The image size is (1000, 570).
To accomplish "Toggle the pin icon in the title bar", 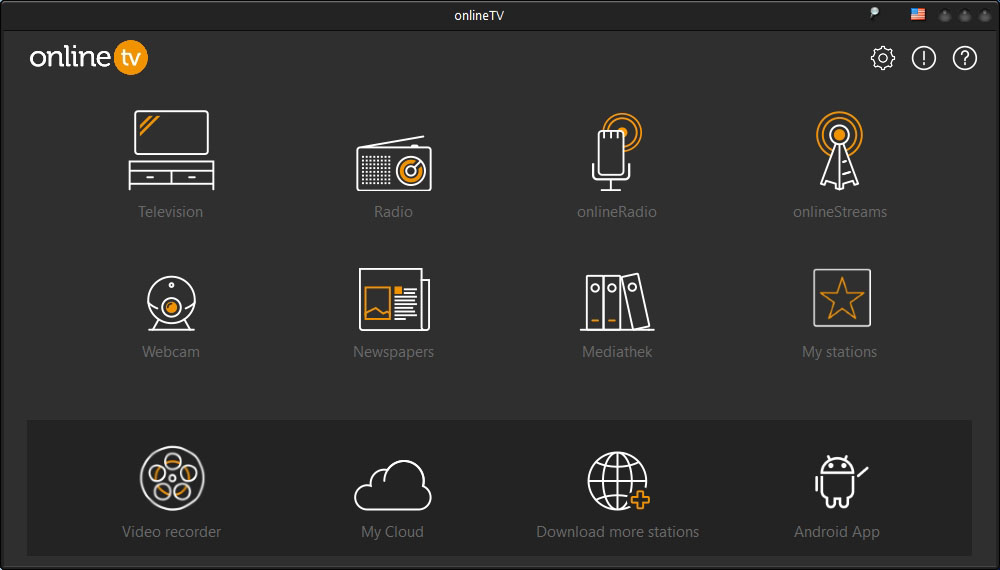I will click(x=873, y=14).
